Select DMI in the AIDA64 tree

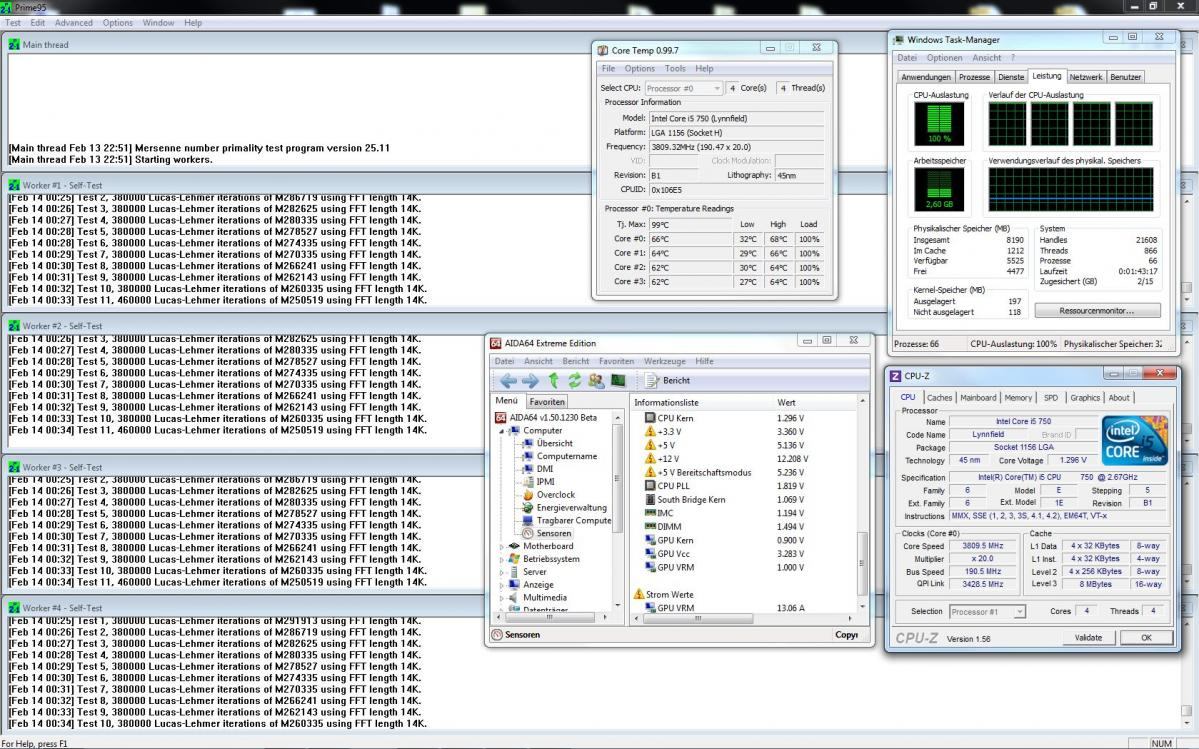pos(544,469)
